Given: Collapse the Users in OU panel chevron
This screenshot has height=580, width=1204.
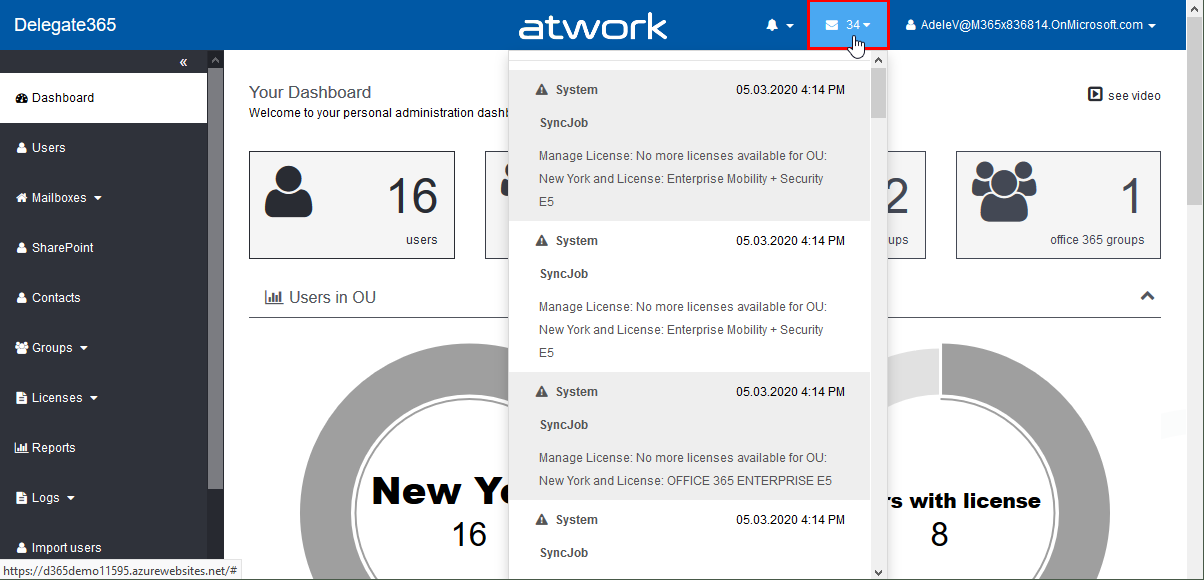Looking at the screenshot, I should [1148, 296].
